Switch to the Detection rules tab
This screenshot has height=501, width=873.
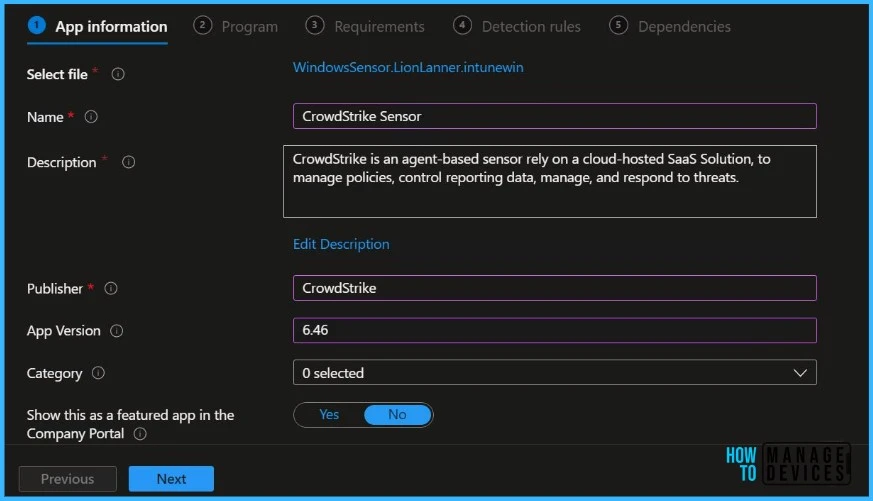pyautogui.click(x=517, y=27)
